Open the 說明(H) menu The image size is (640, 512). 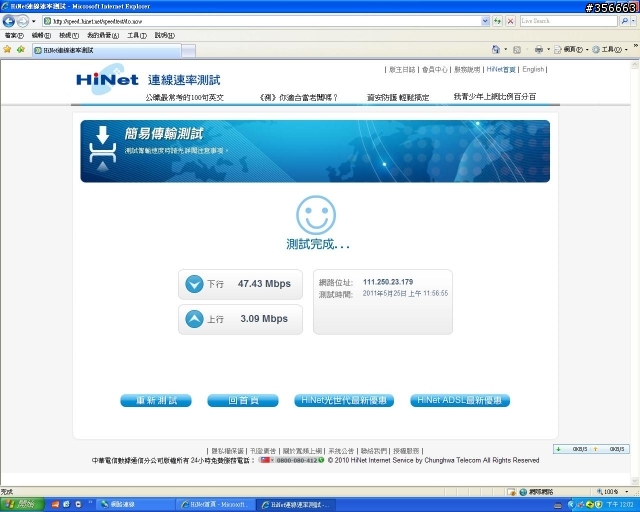pyautogui.click(x=164, y=36)
